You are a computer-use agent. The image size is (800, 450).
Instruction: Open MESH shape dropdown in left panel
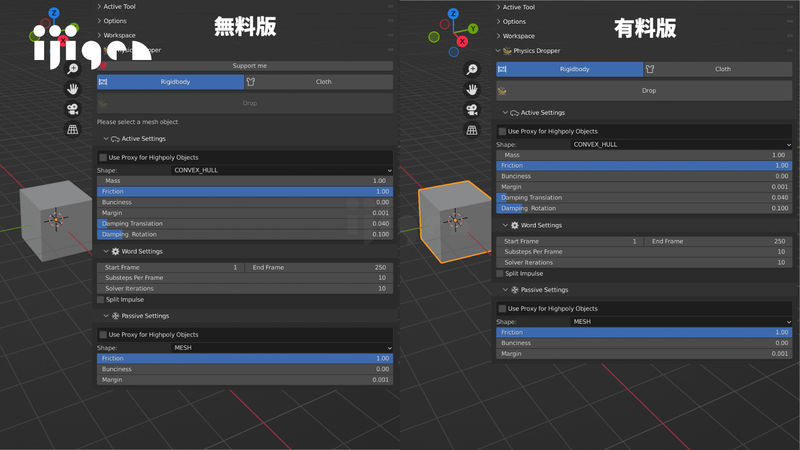[282, 347]
